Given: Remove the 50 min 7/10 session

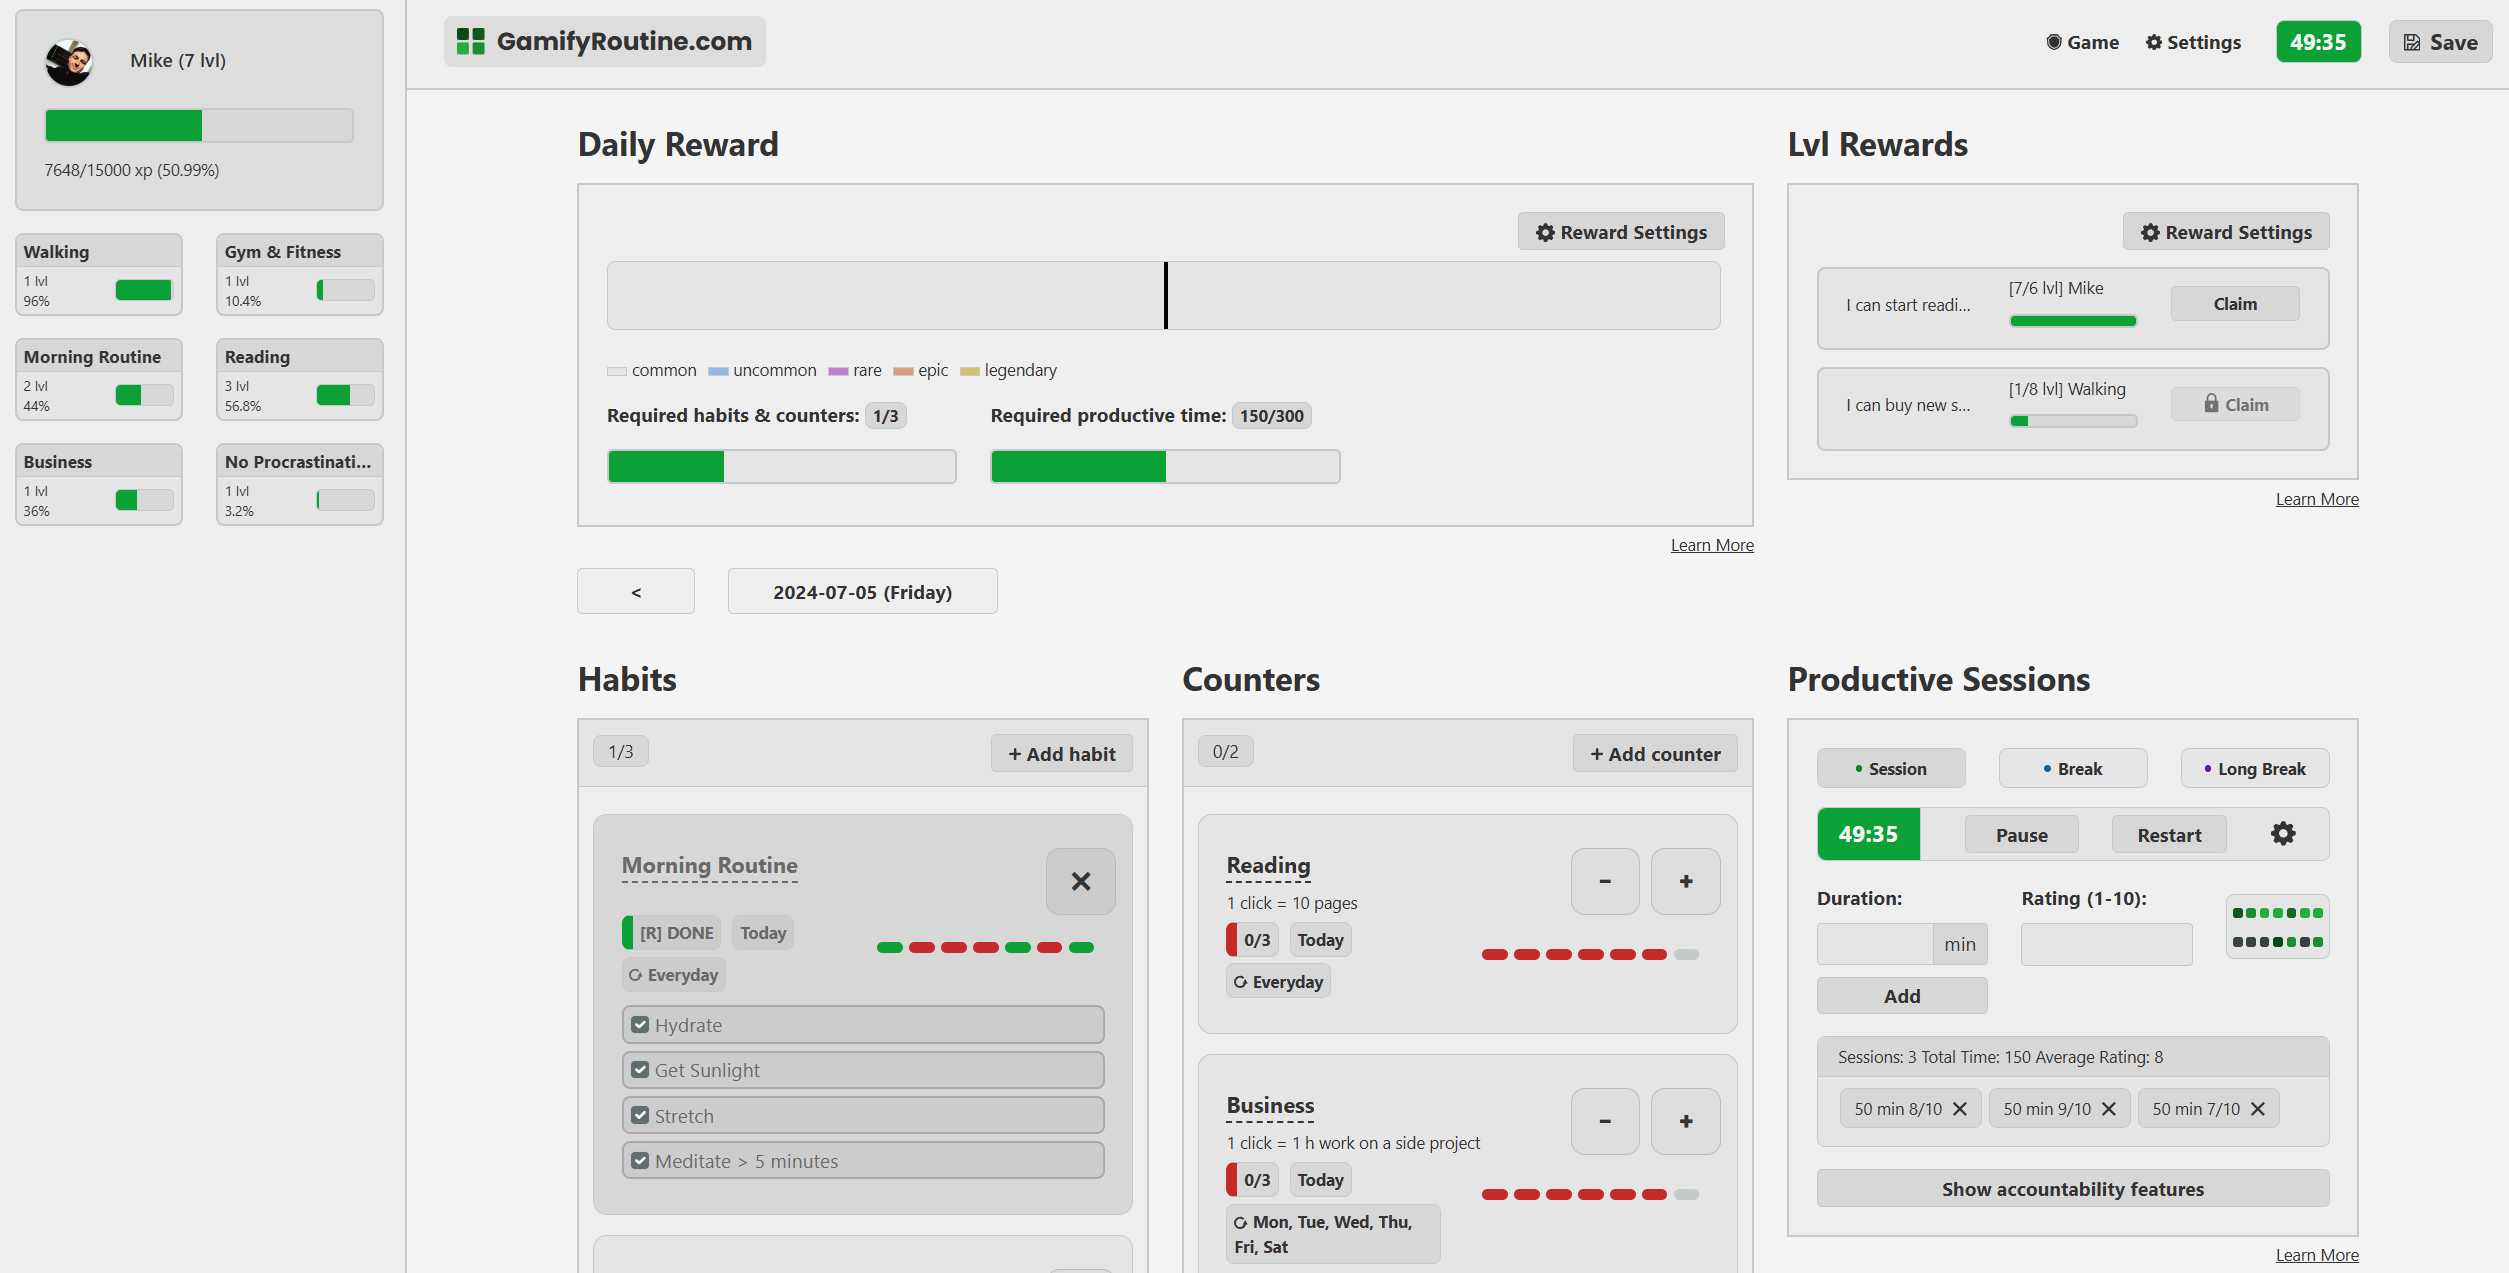Looking at the screenshot, I should click(2258, 1109).
